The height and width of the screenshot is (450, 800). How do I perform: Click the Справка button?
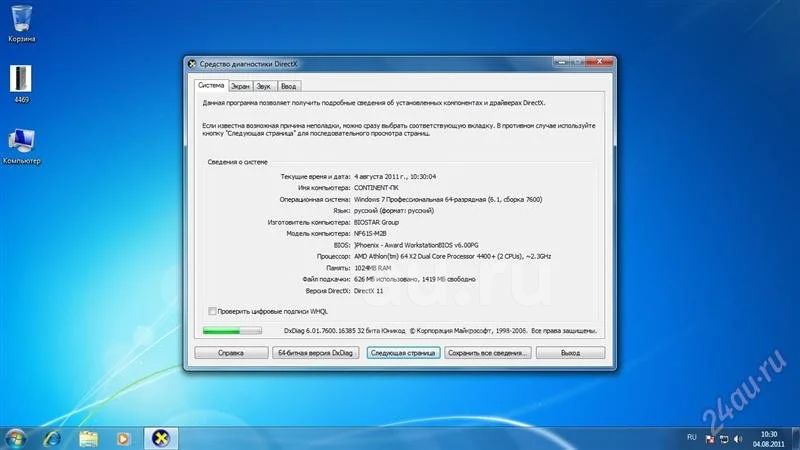pos(231,353)
